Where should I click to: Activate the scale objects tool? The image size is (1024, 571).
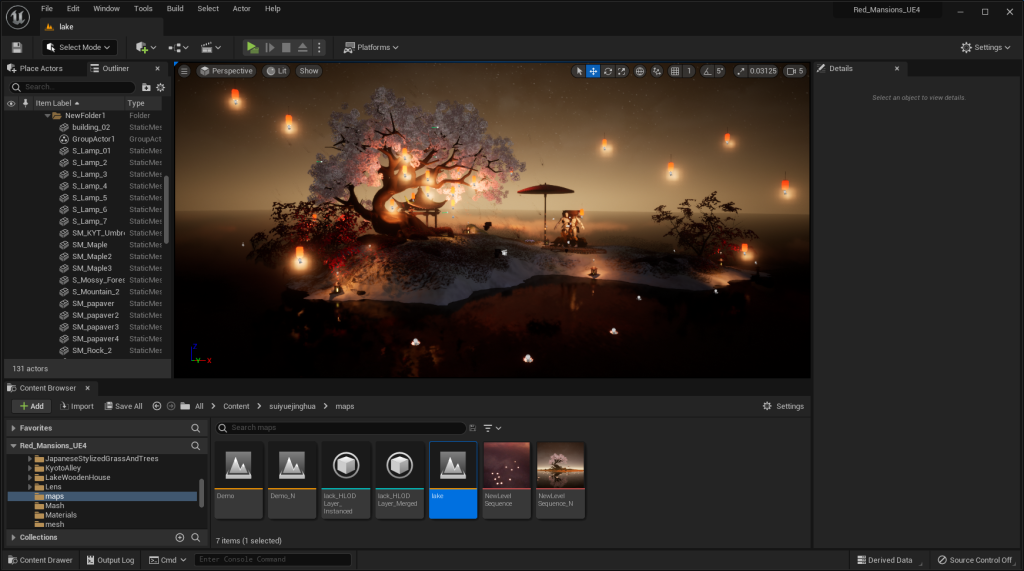point(622,71)
